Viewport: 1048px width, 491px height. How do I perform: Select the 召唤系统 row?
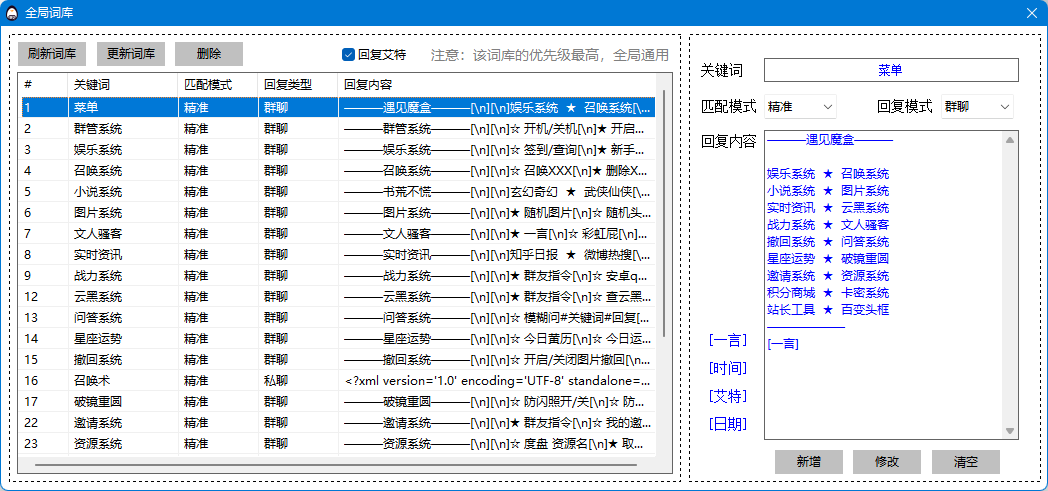337,171
